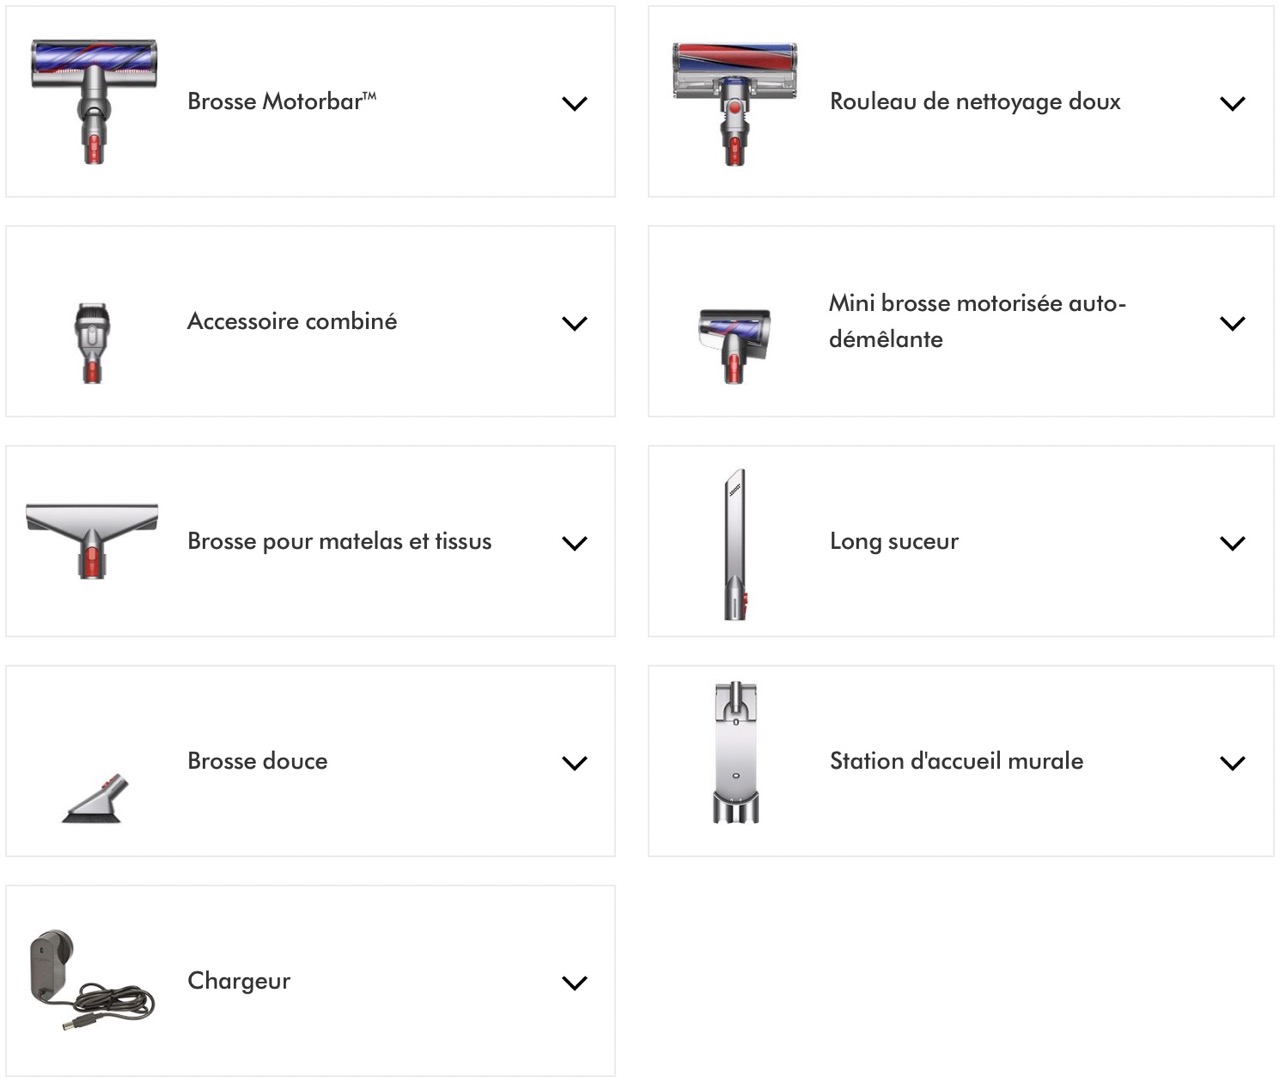
Task: Expand Brosse pour matelas et tissus chevron
Action: [x=574, y=543]
